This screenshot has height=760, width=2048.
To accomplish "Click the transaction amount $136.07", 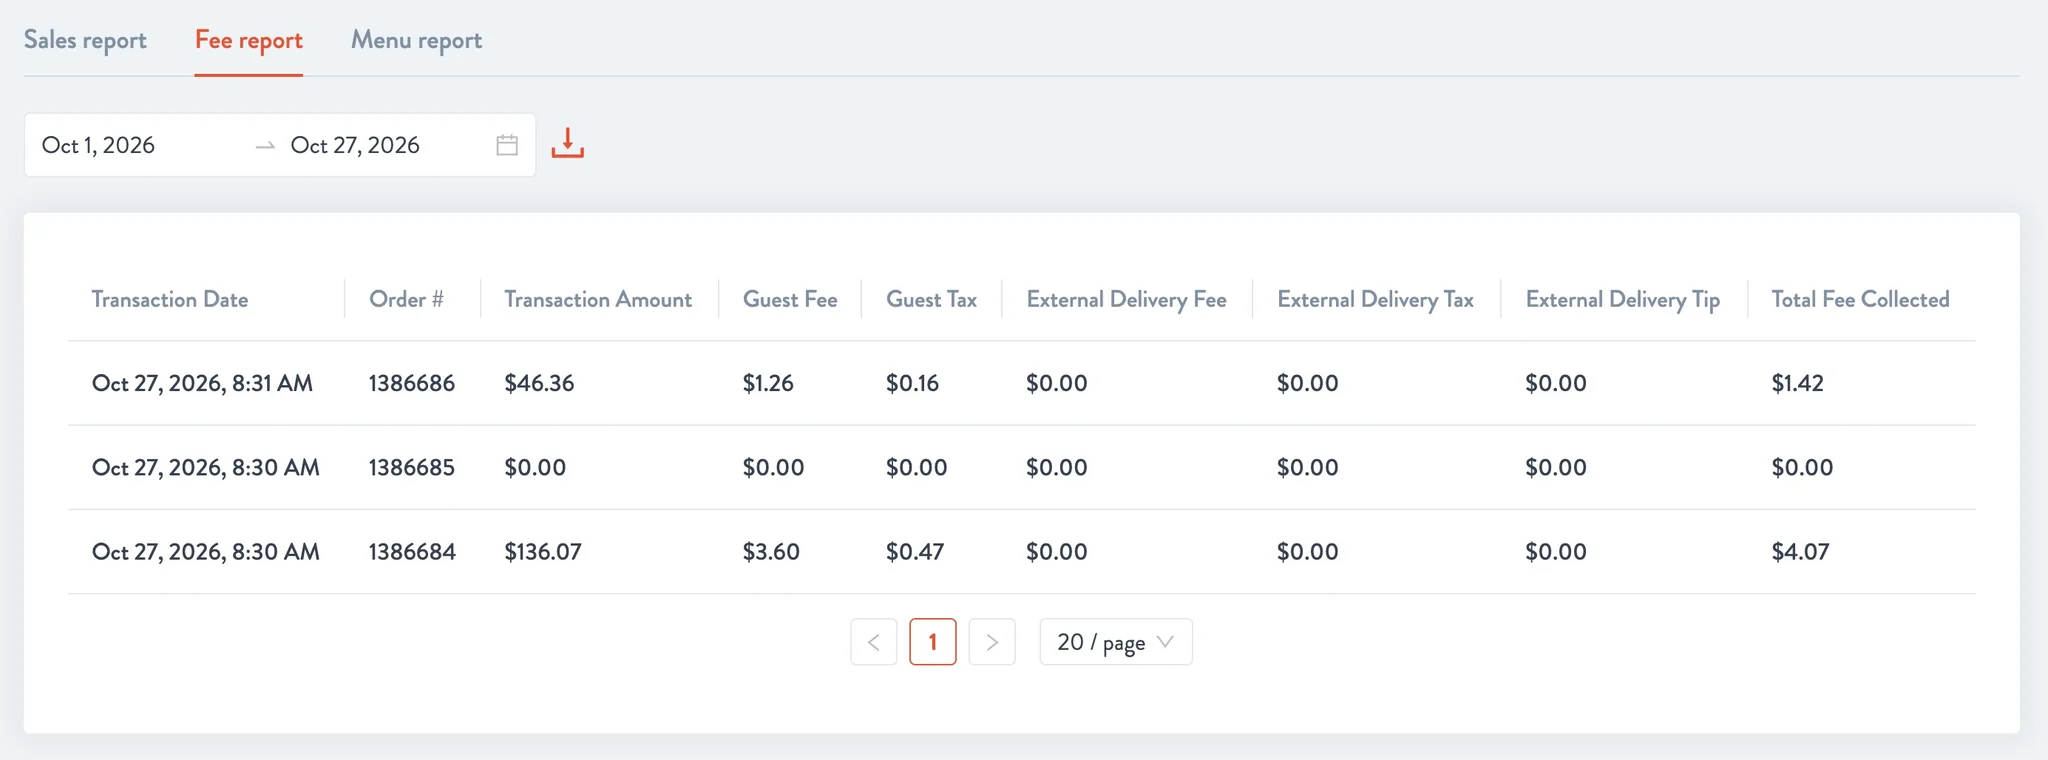I will click(543, 551).
